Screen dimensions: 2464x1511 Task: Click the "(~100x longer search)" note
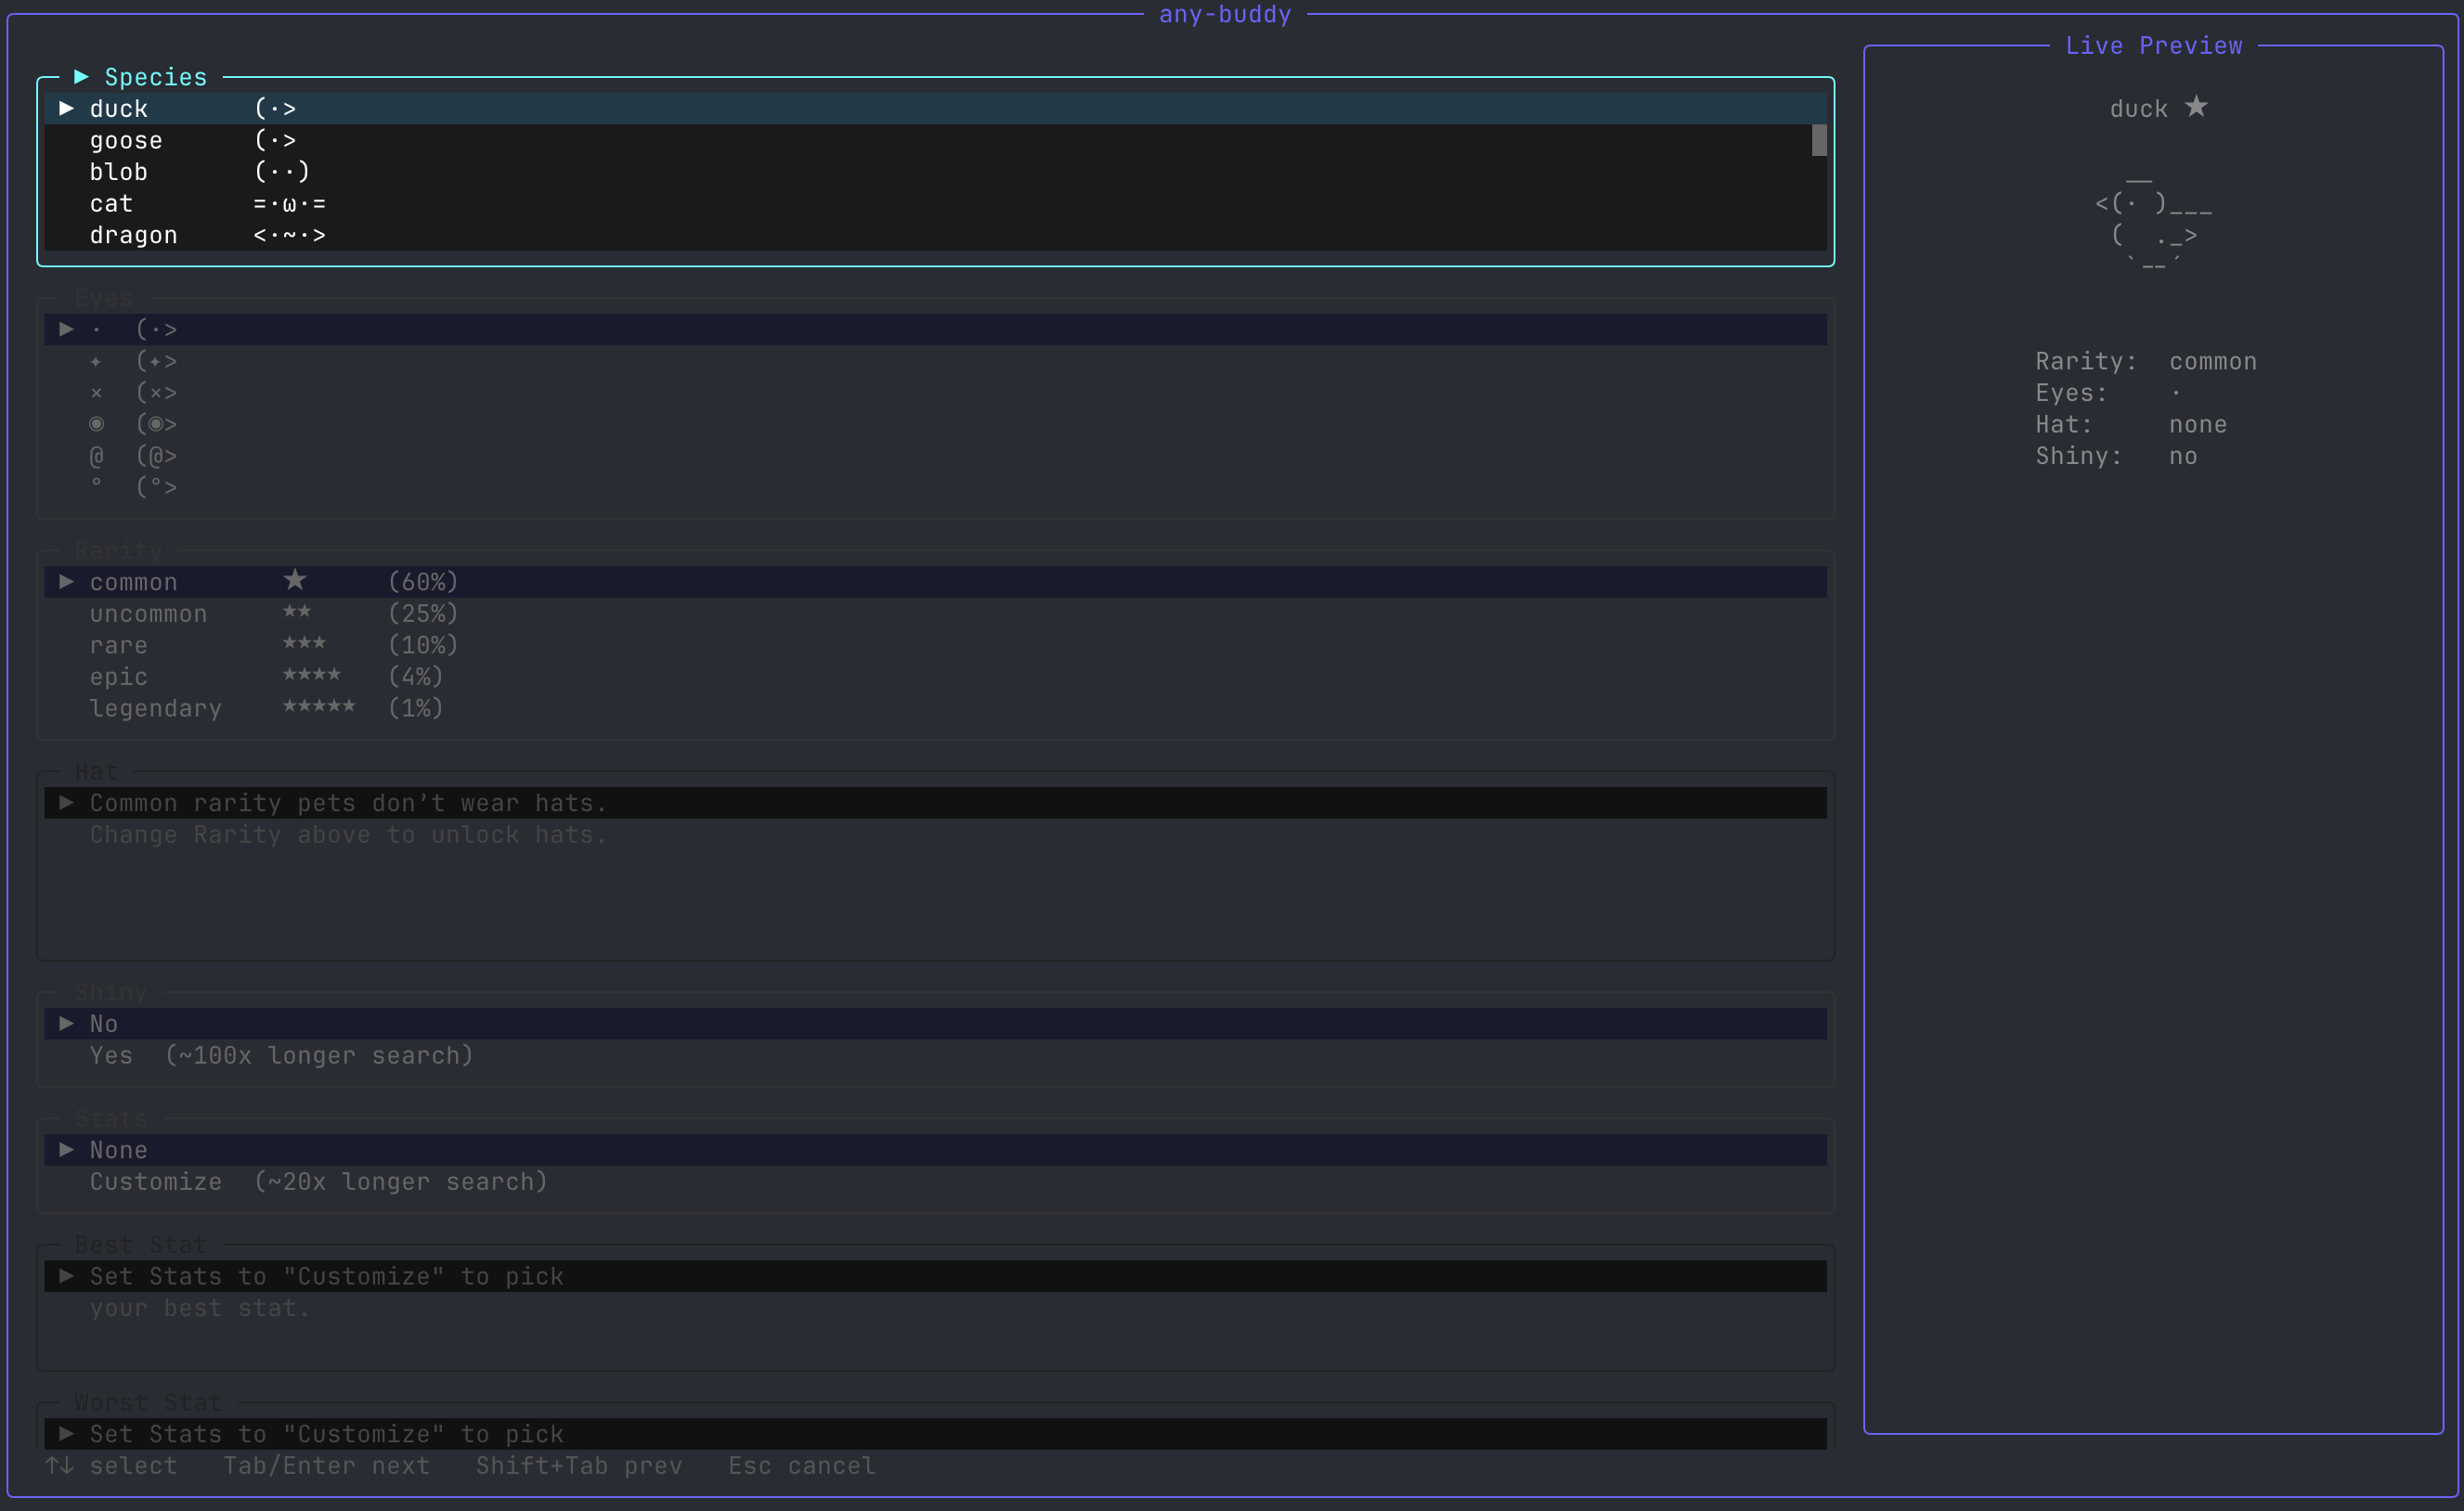[319, 1056]
